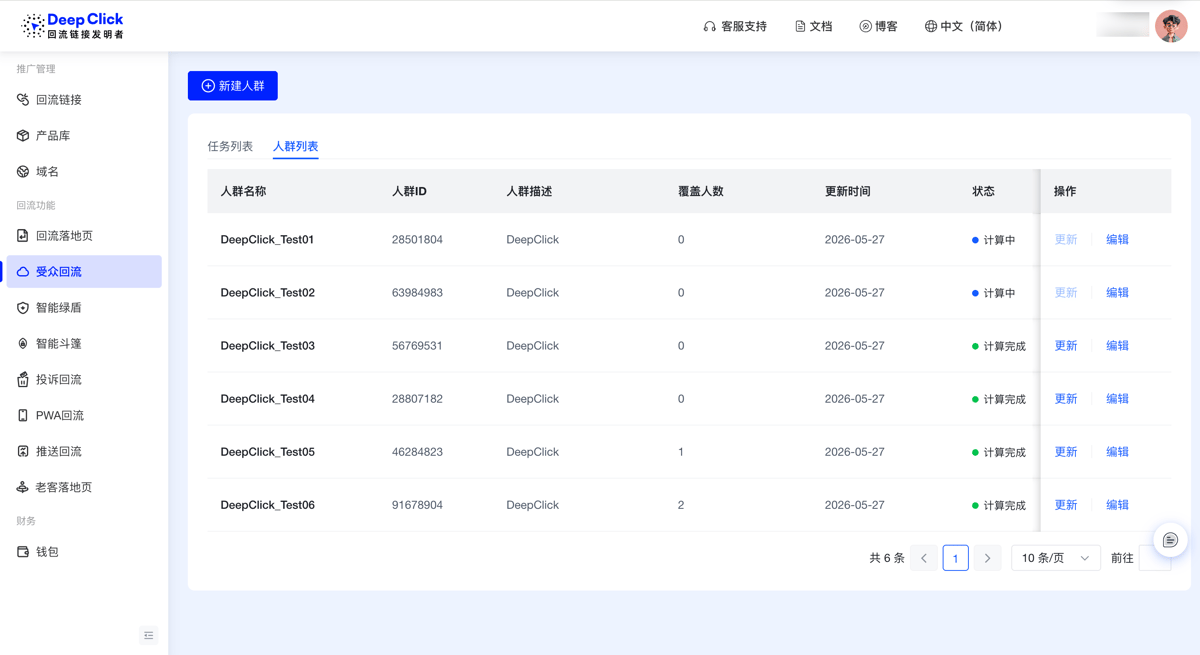Click 更新 for DeepClick_Test01
Screen dimensions: 1200x655
point(1066,240)
